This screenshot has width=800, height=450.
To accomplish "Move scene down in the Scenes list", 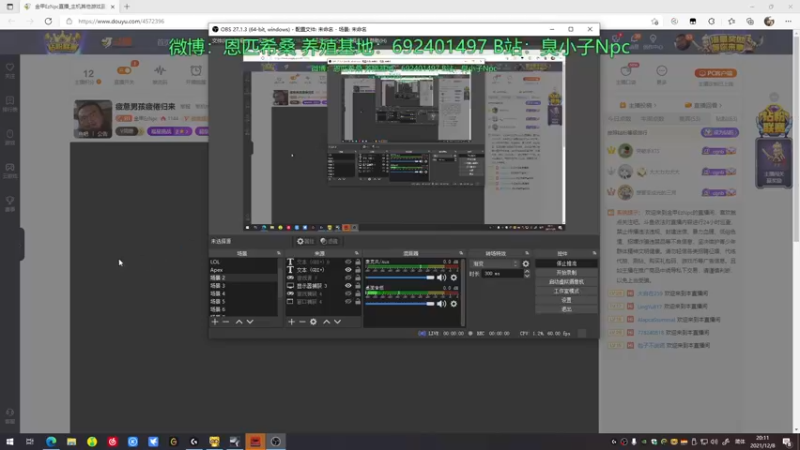I will pos(250,322).
